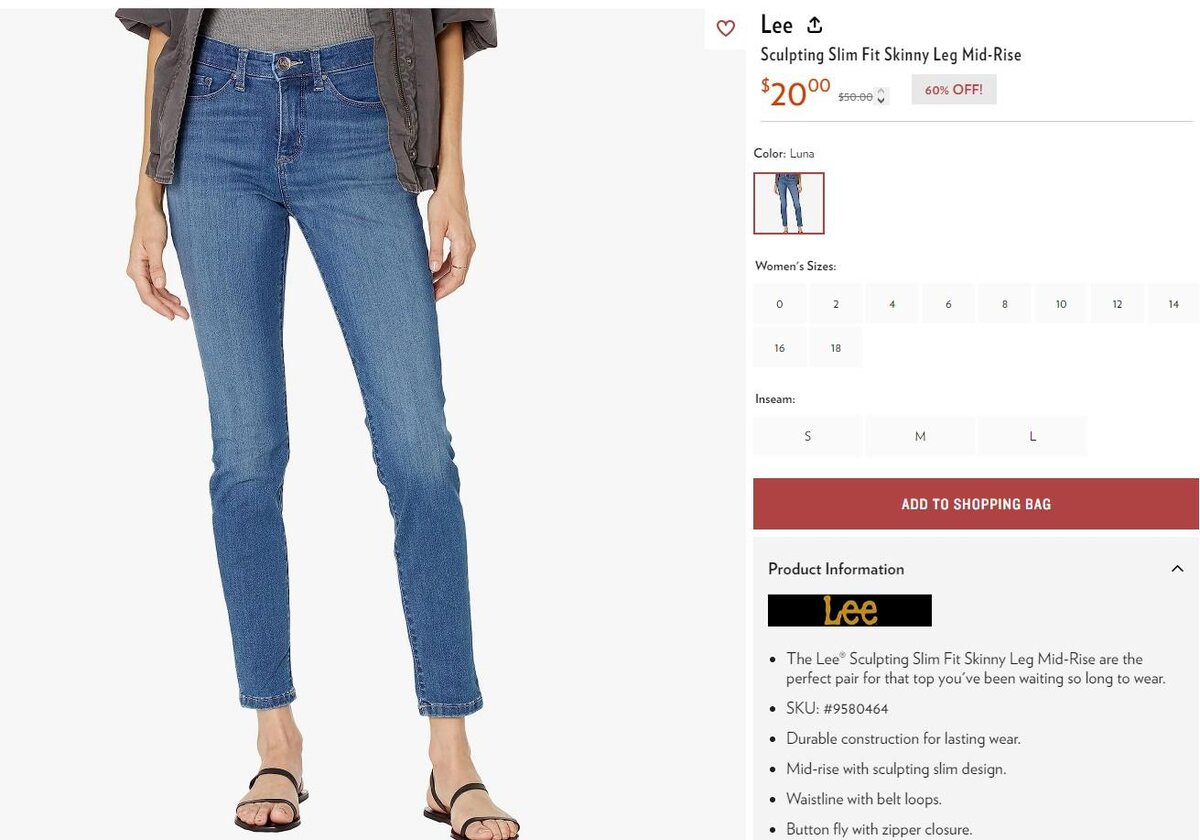This screenshot has height=840, width=1200.
Task: Click the share icon beside Lee
Action: click(815, 25)
